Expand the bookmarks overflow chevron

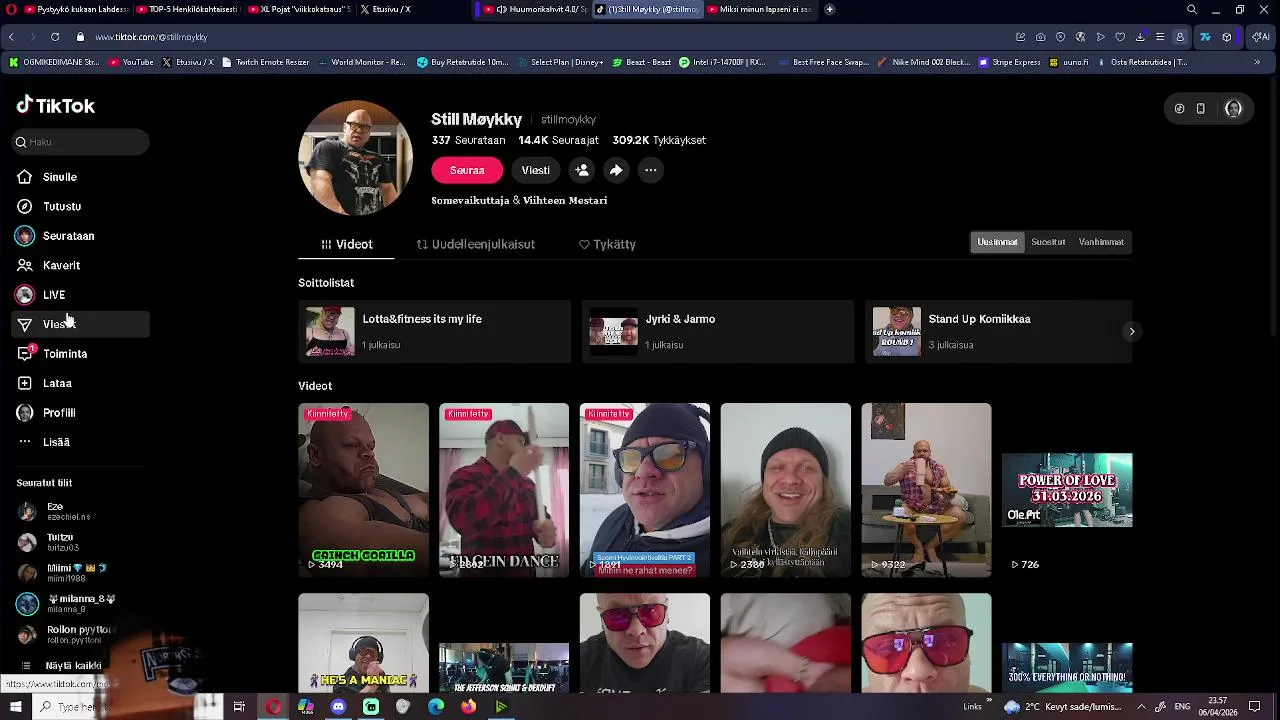click(1257, 62)
